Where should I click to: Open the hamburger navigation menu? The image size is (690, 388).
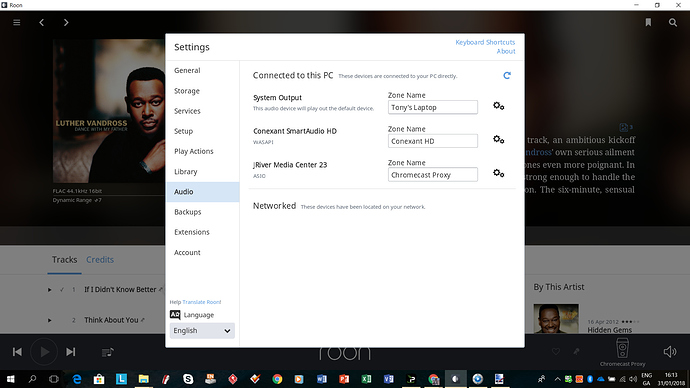(17, 22)
